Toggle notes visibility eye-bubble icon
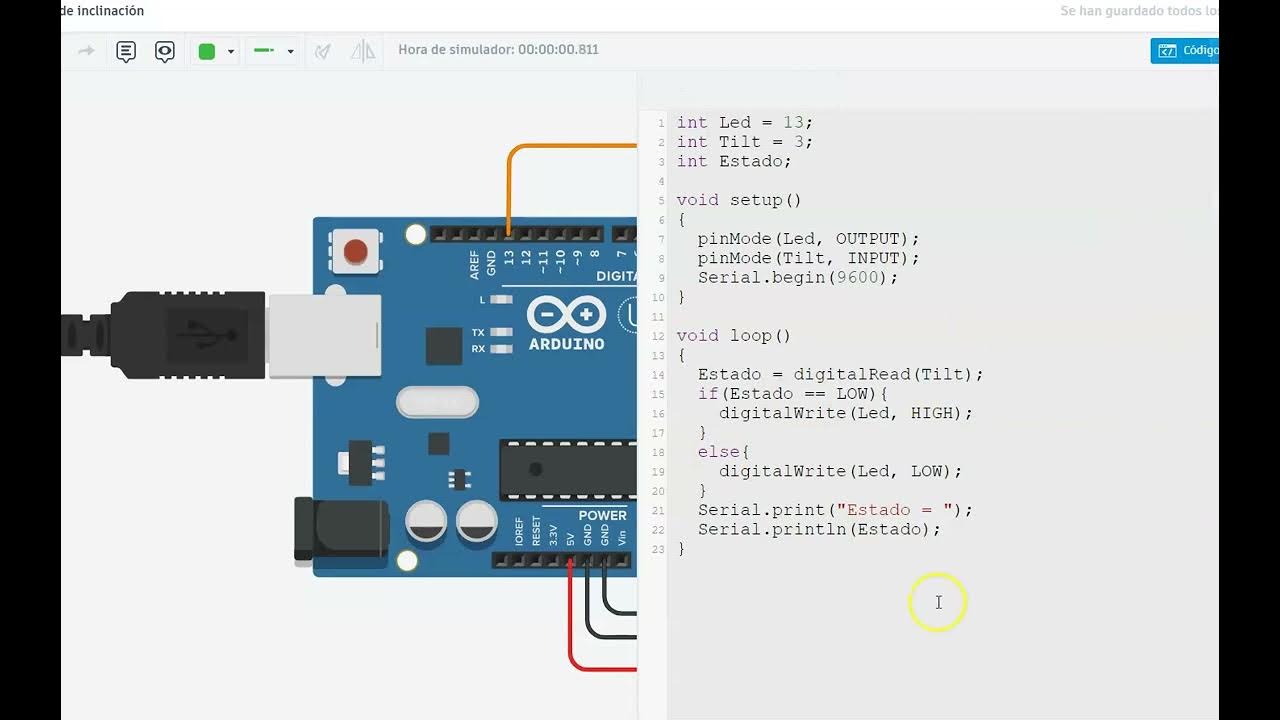 coord(165,51)
